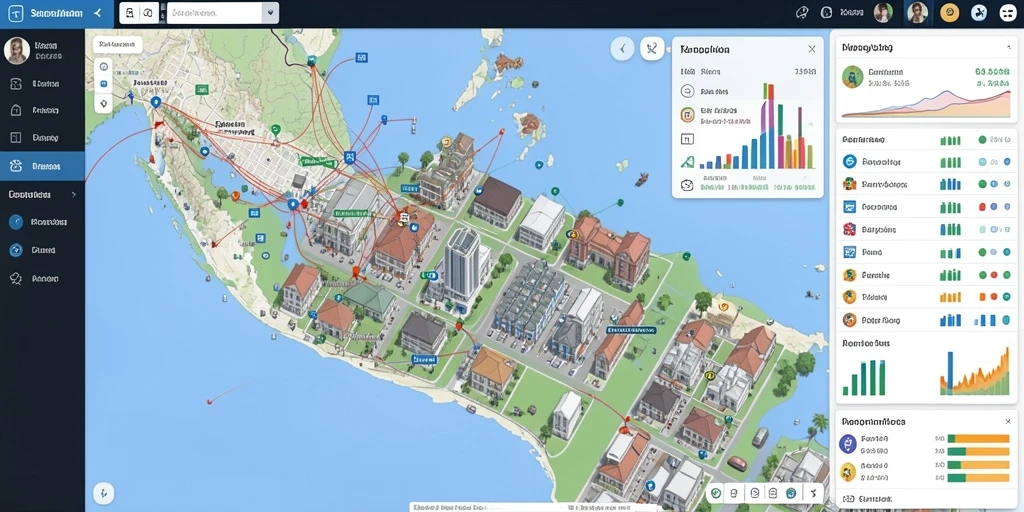This screenshot has width=1024, height=512.
Task: Click the first orange-green progress bar in bottom panel
Action: click(978, 439)
